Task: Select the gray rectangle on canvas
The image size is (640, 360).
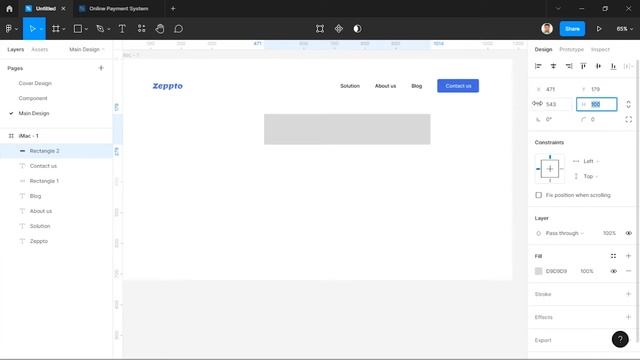Action: pos(347,129)
